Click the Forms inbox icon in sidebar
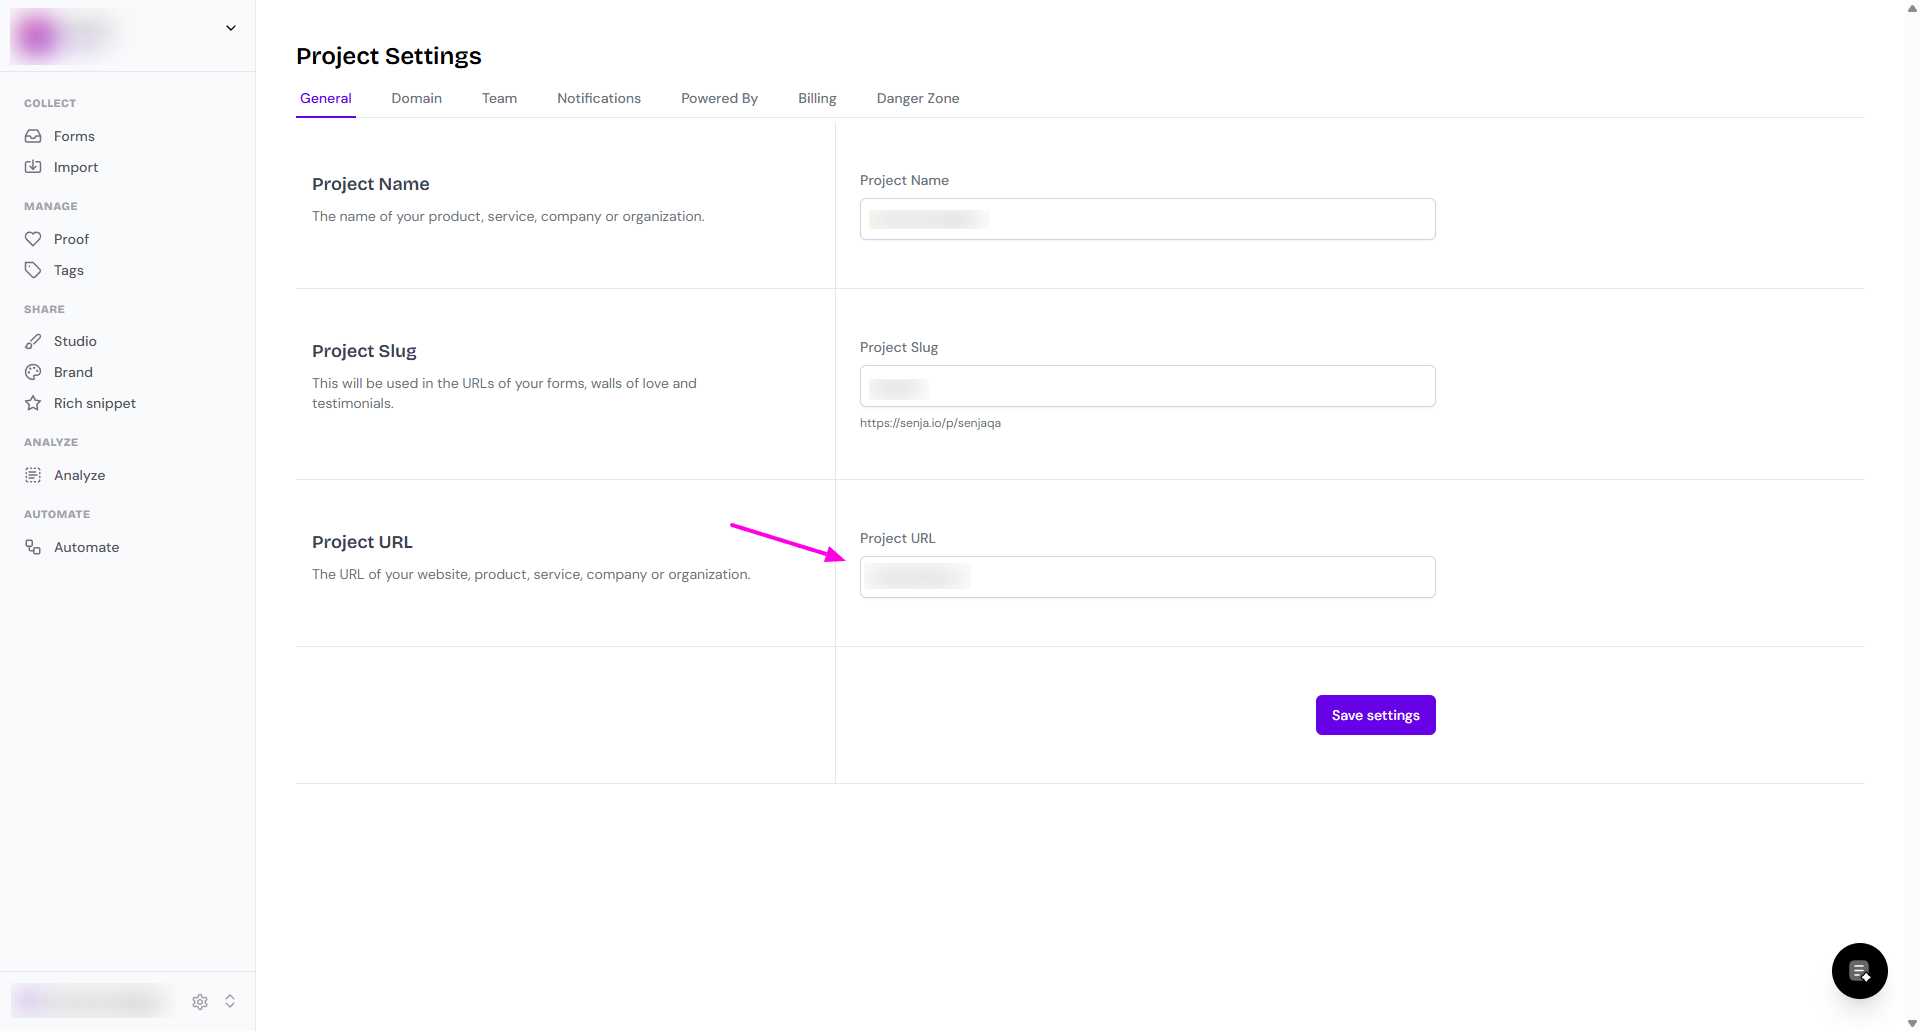This screenshot has width=1920, height=1031. [33, 136]
